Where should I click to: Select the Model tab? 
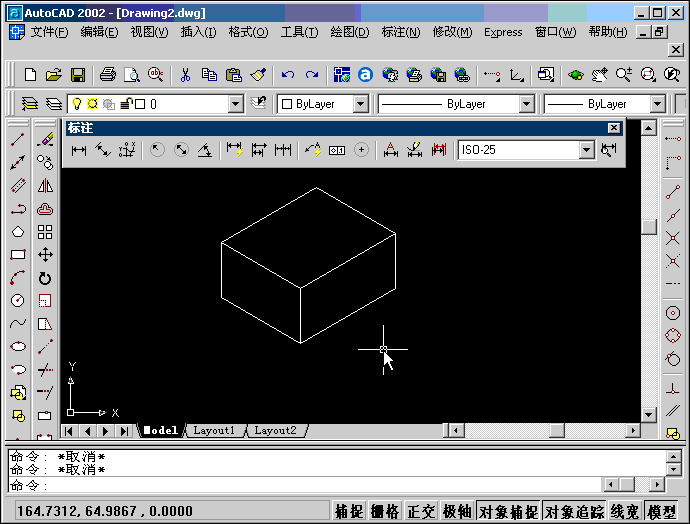[161, 430]
